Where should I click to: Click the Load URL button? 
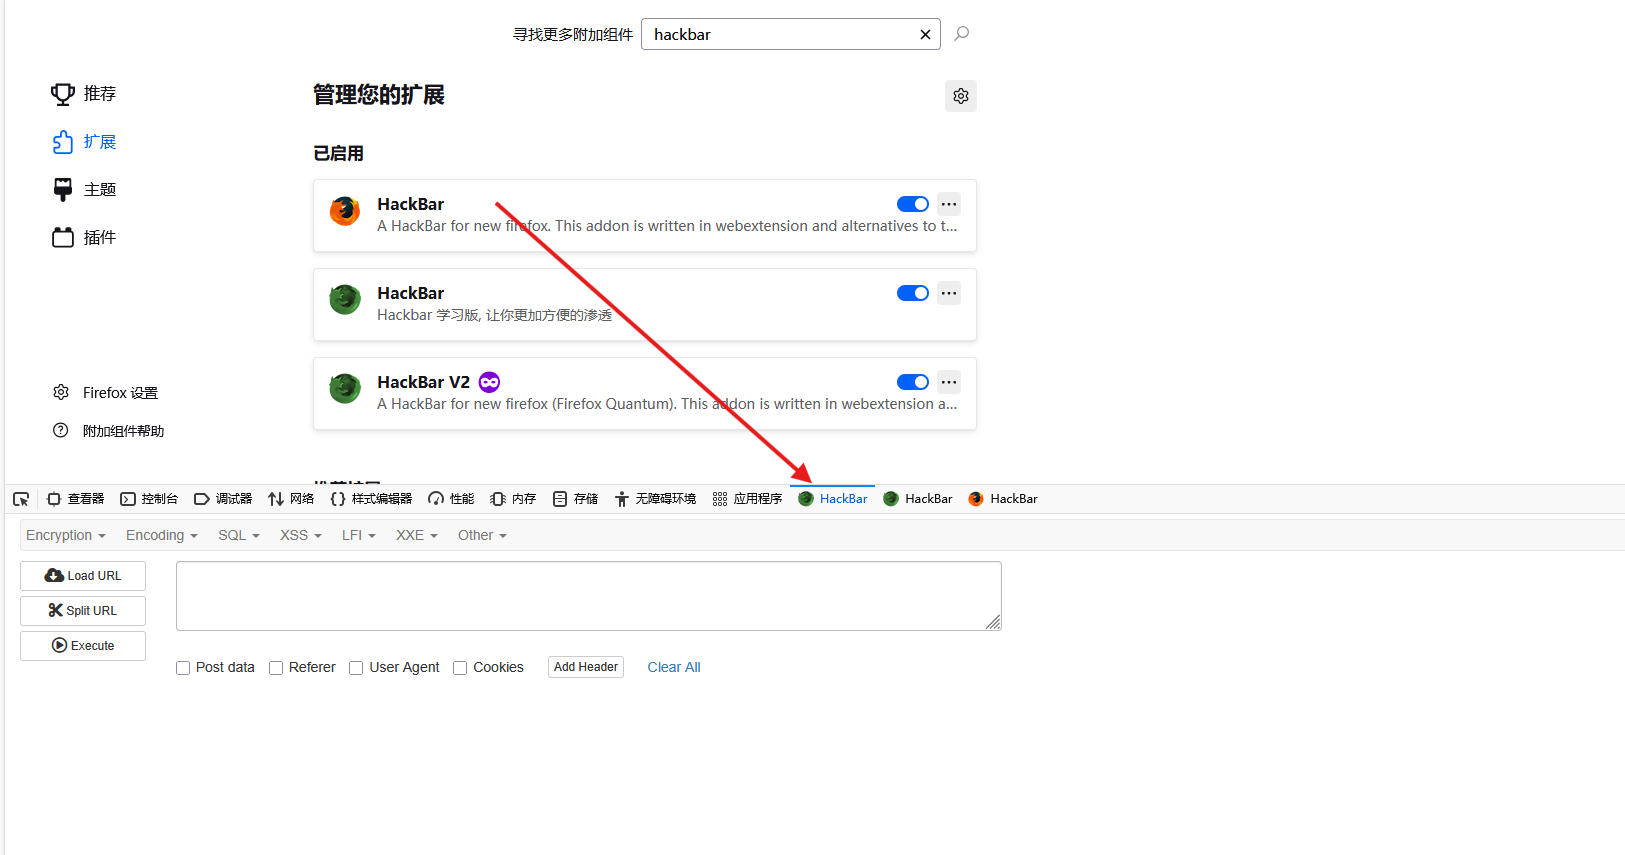[x=83, y=576]
